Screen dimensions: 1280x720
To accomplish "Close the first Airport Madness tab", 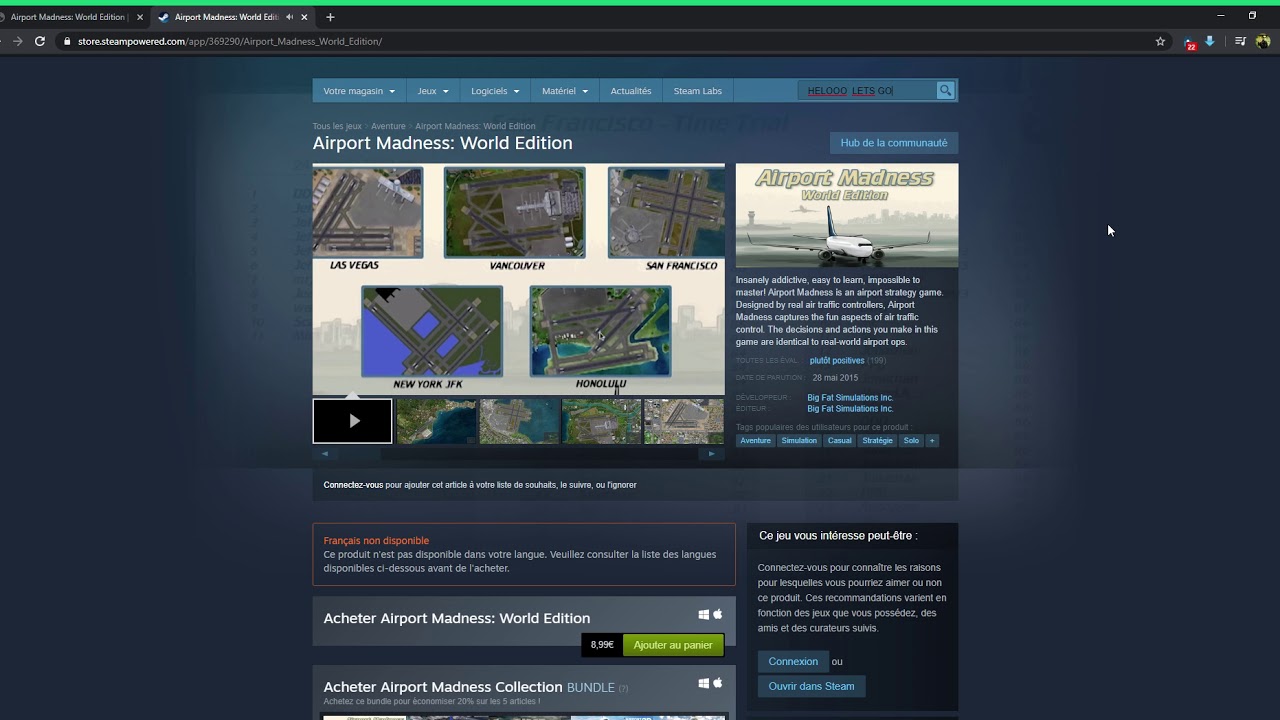I will 140,17.
